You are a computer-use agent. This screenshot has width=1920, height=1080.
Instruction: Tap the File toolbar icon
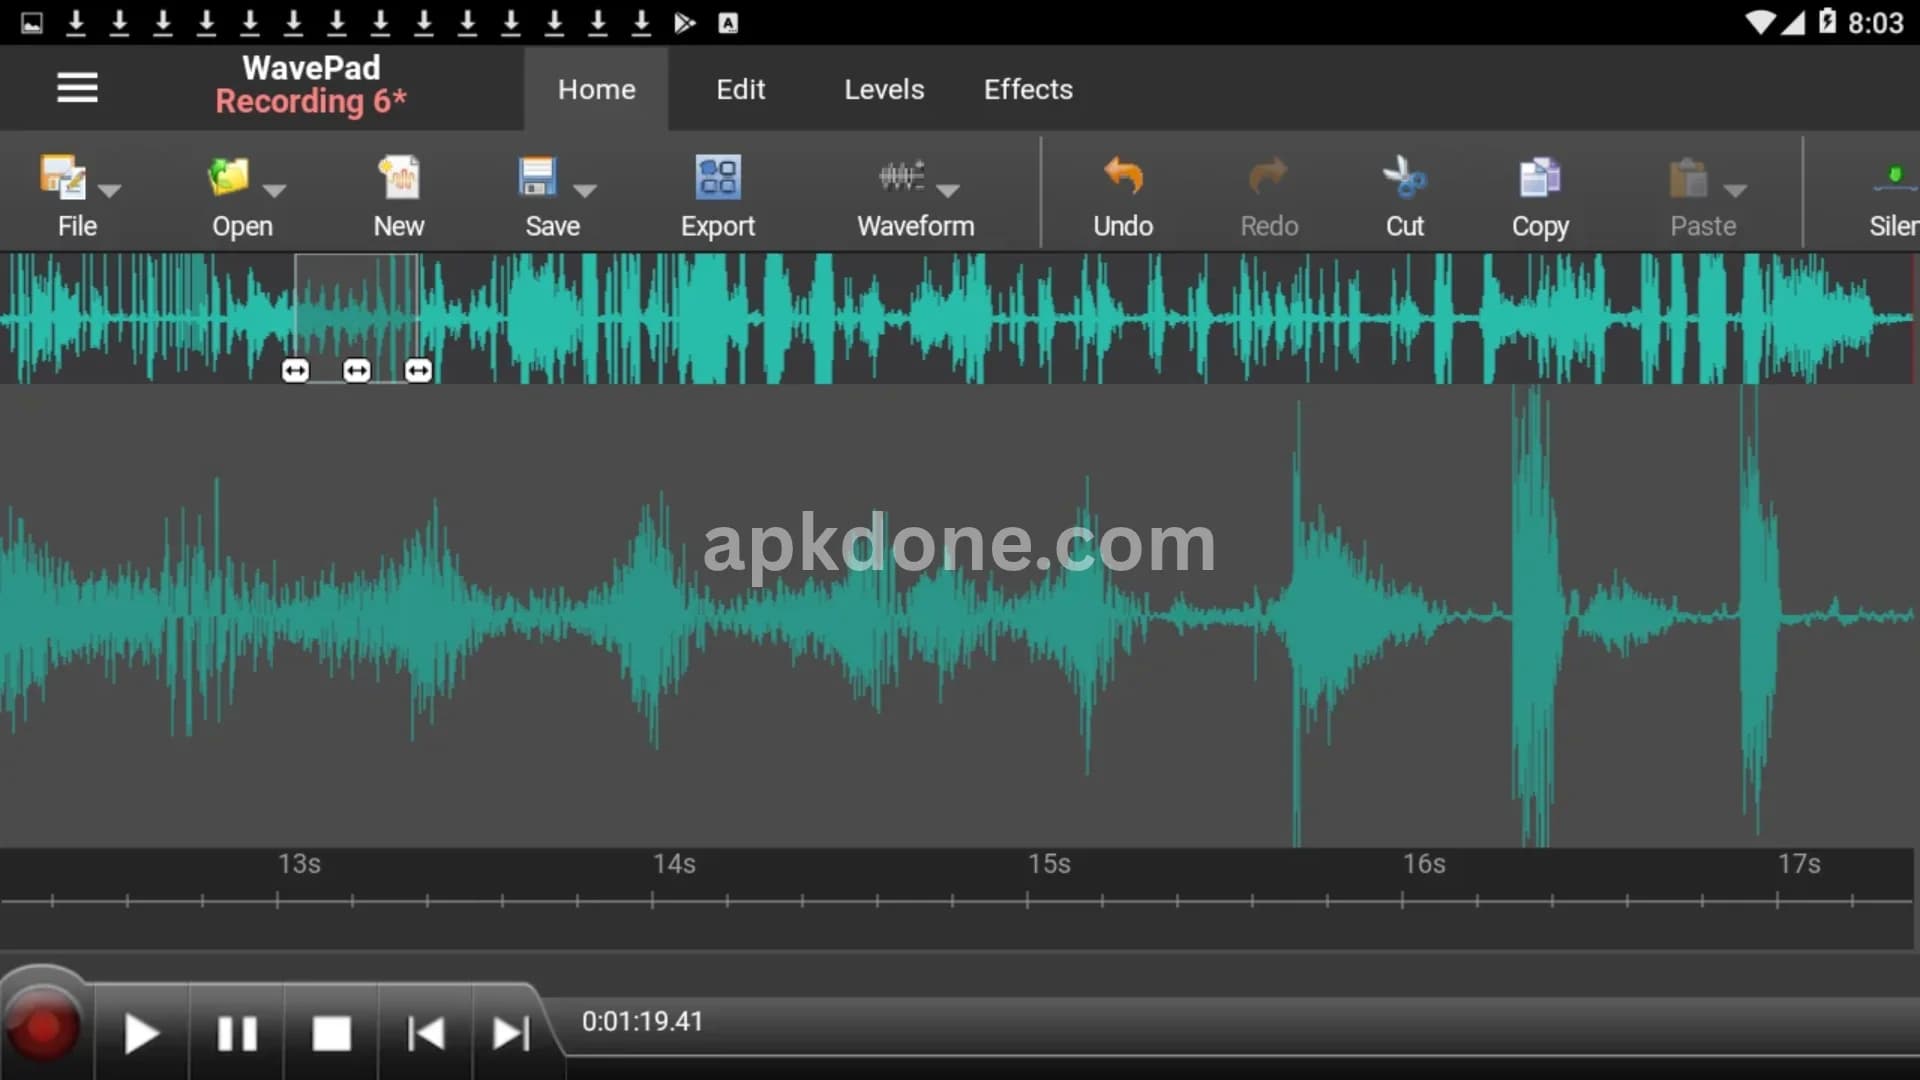click(x=62, y=177)
